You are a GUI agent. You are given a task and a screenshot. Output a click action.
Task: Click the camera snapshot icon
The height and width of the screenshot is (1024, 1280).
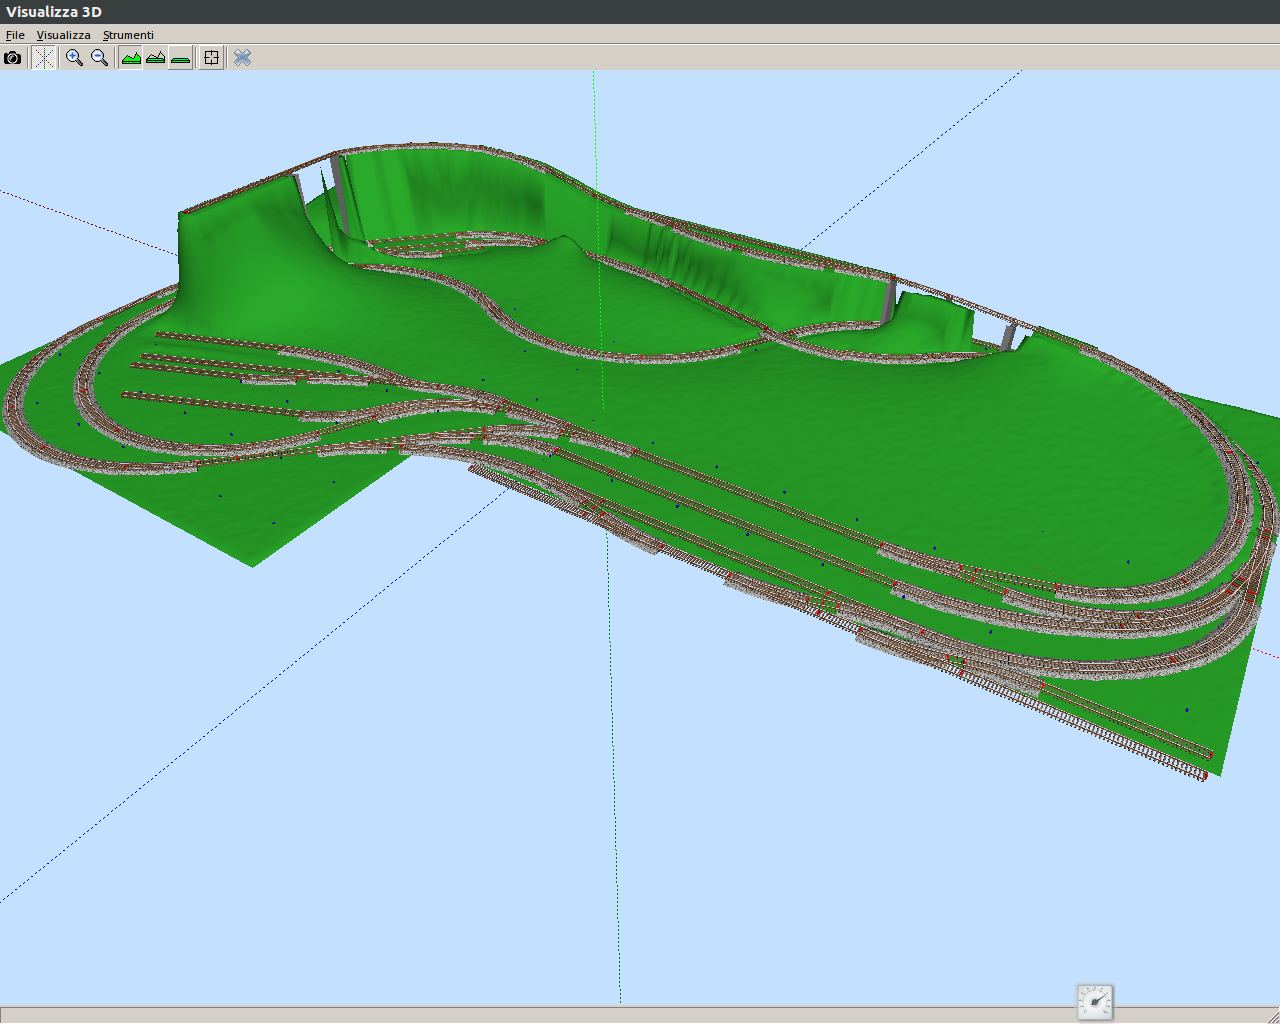coord(12,58)
